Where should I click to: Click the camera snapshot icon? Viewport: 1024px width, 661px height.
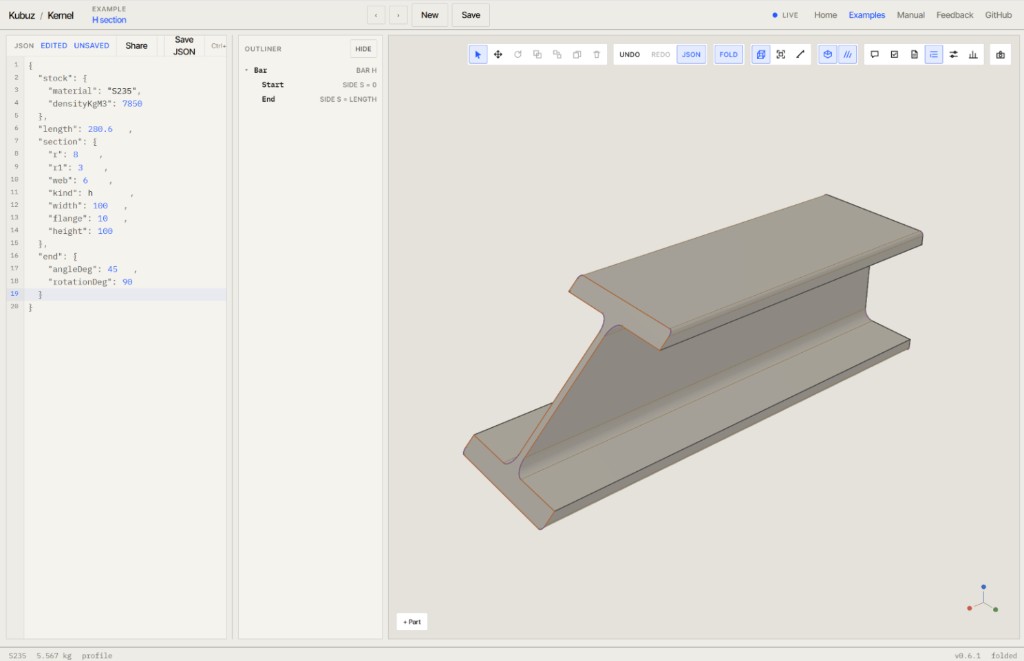[x=1000, y=55]
